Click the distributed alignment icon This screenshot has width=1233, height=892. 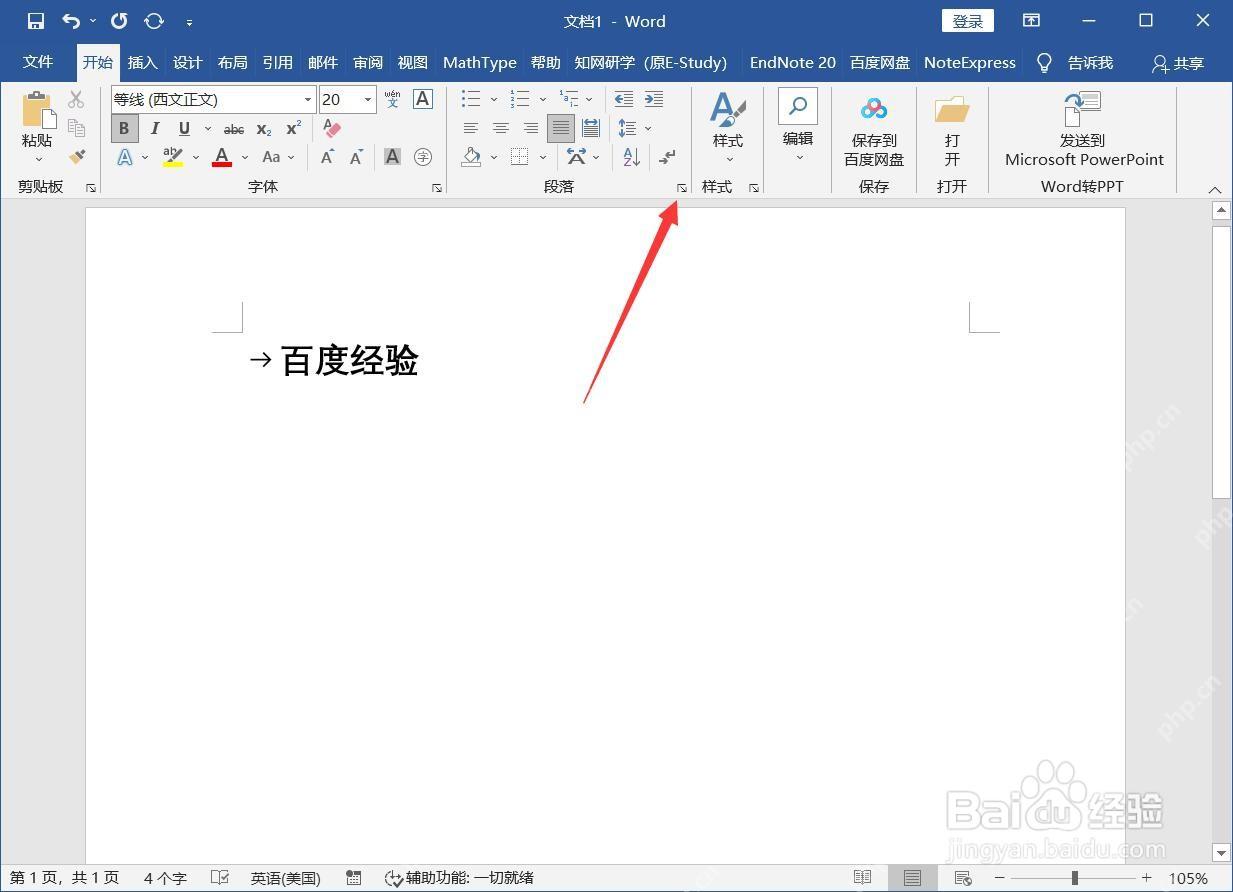tap(591, 128)
